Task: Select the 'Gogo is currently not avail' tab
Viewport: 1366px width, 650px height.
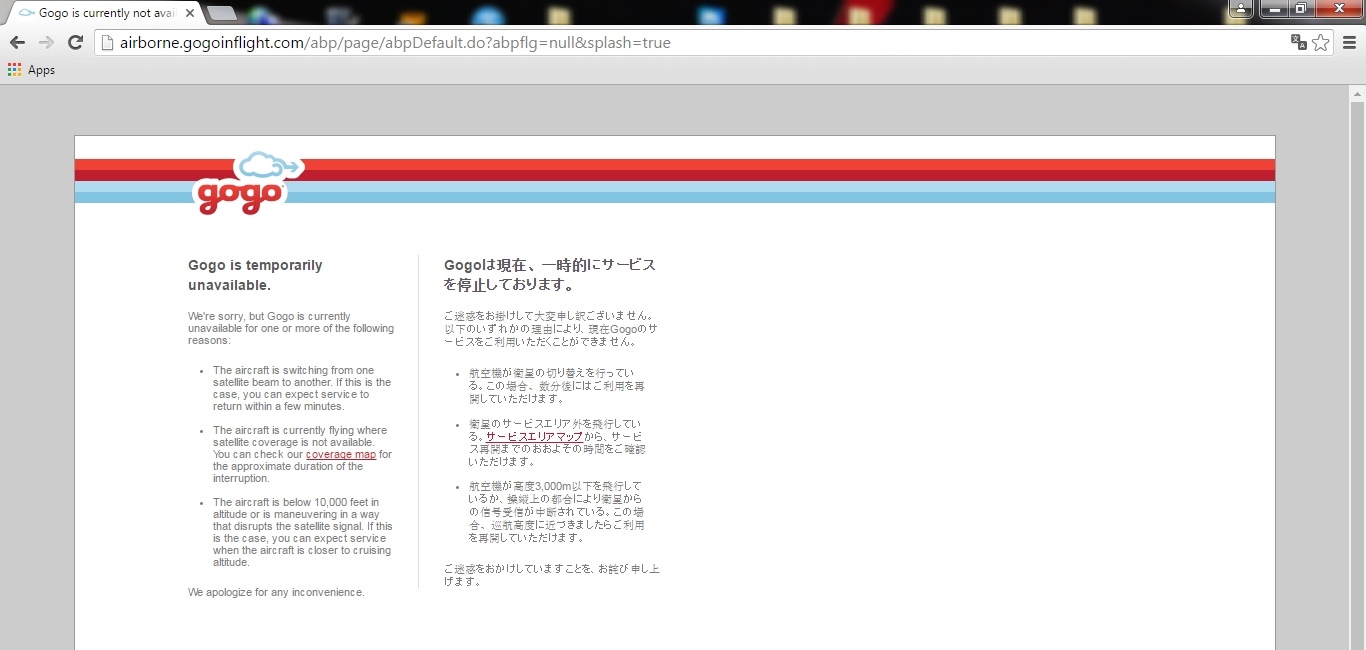Action: 100,13
